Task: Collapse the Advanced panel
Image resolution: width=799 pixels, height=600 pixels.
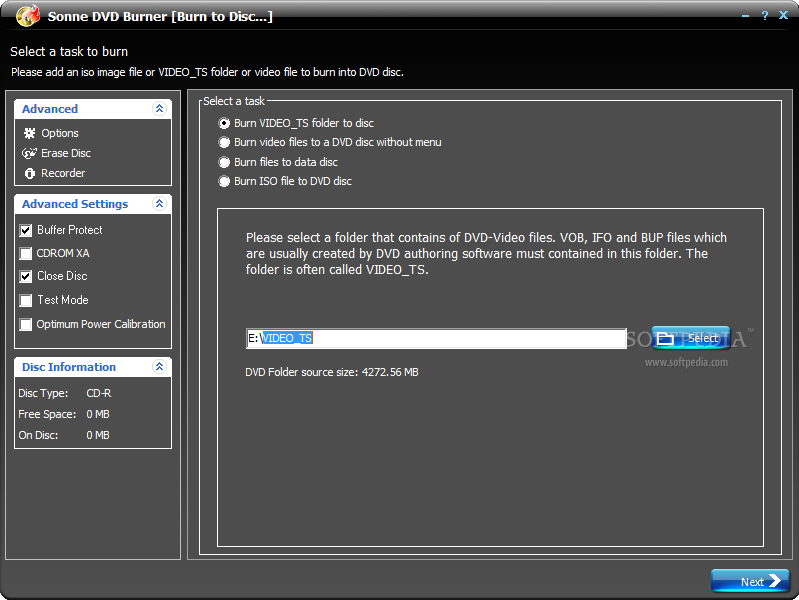Action: [x=159, y=109]
